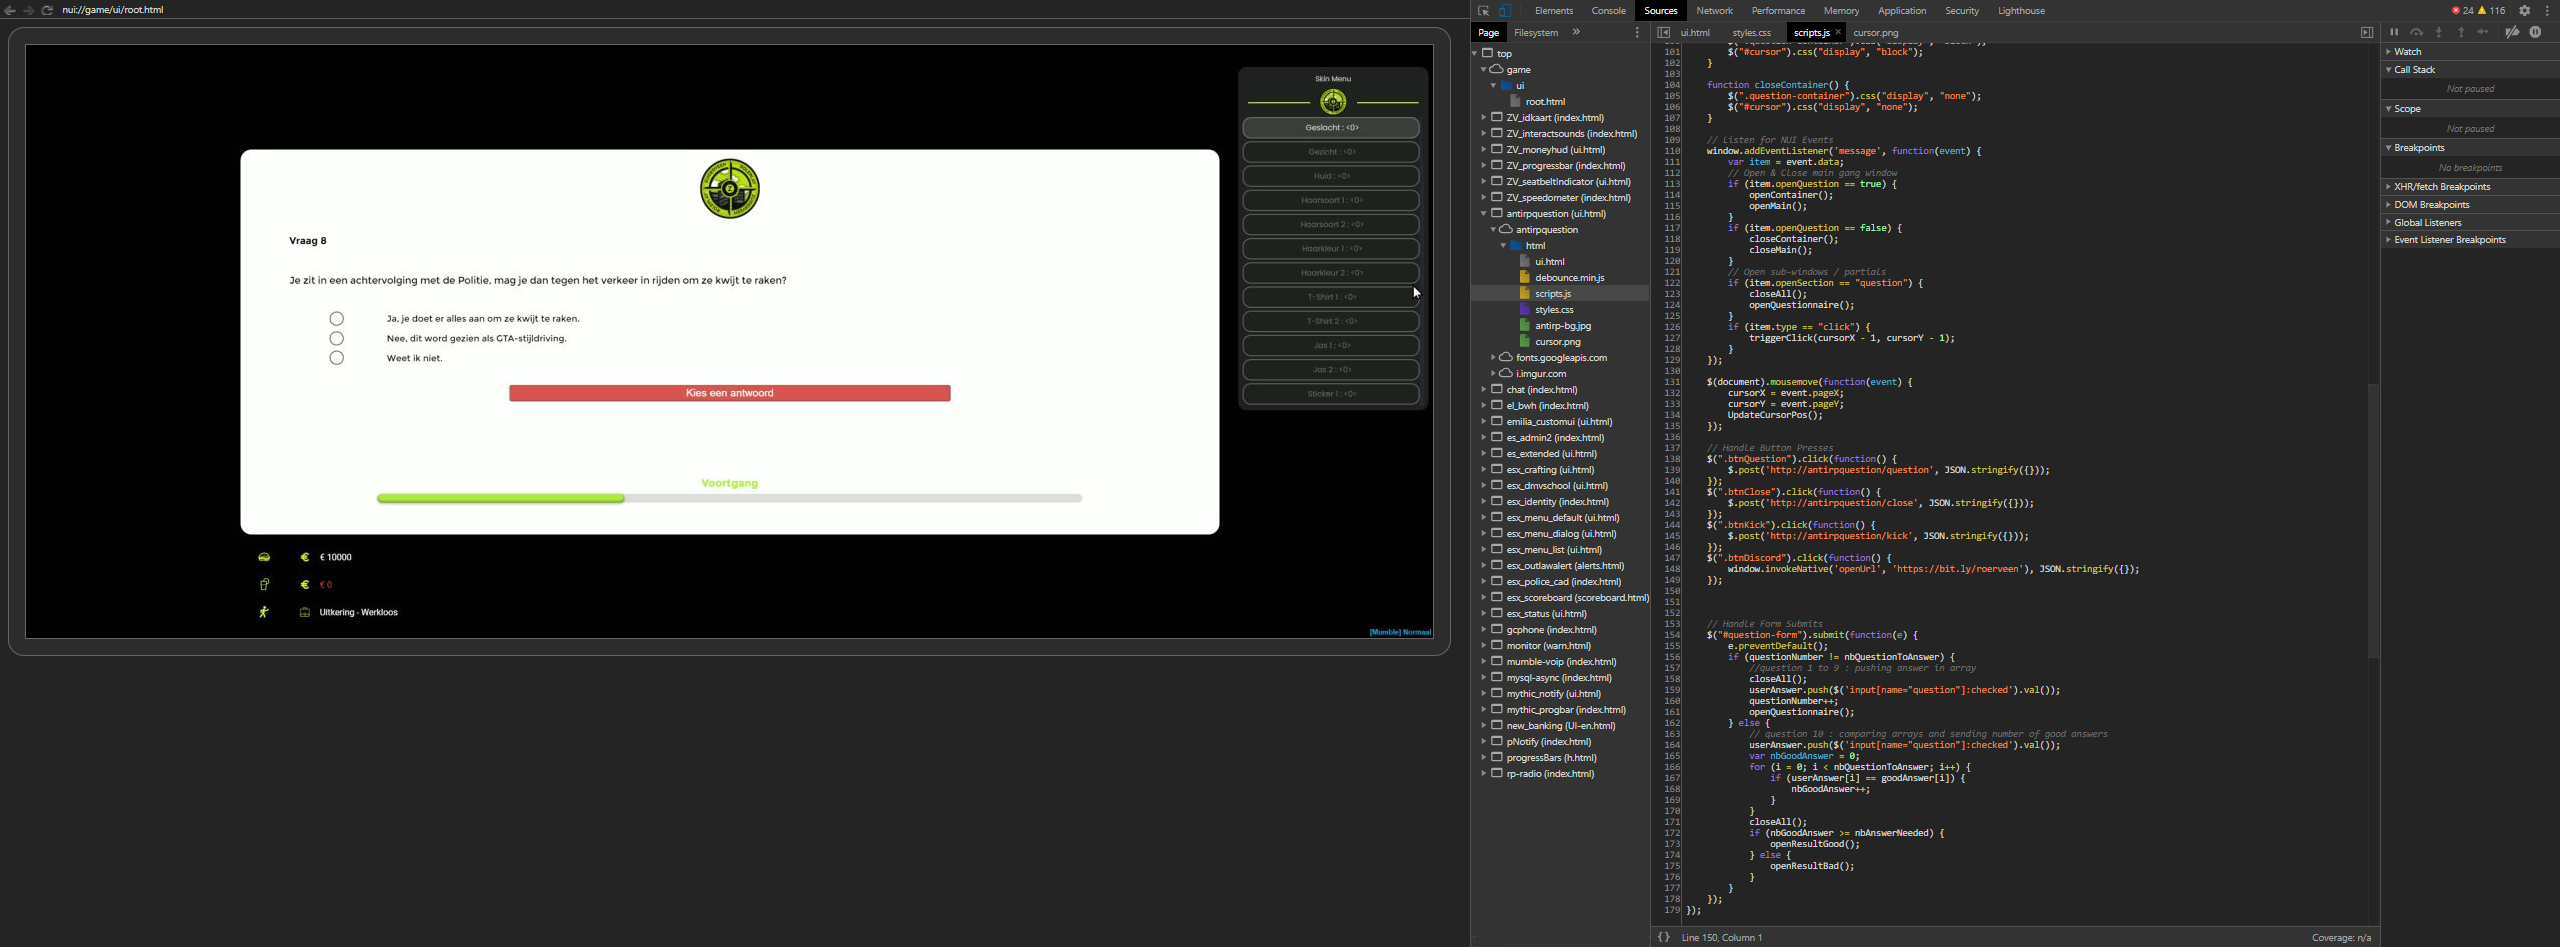Click pause on exceptions icon
The width and height of the screenshot is (2560, 947).
(x=2536, y=33)
